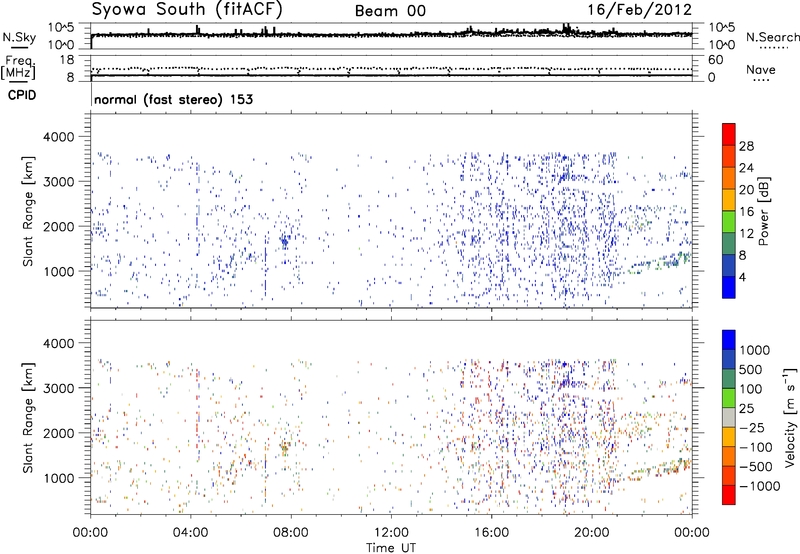The height and width of the screenshot is (554, 800).
Task: Click the 'N.Sky' legend label
Action: tap(19, 37)
